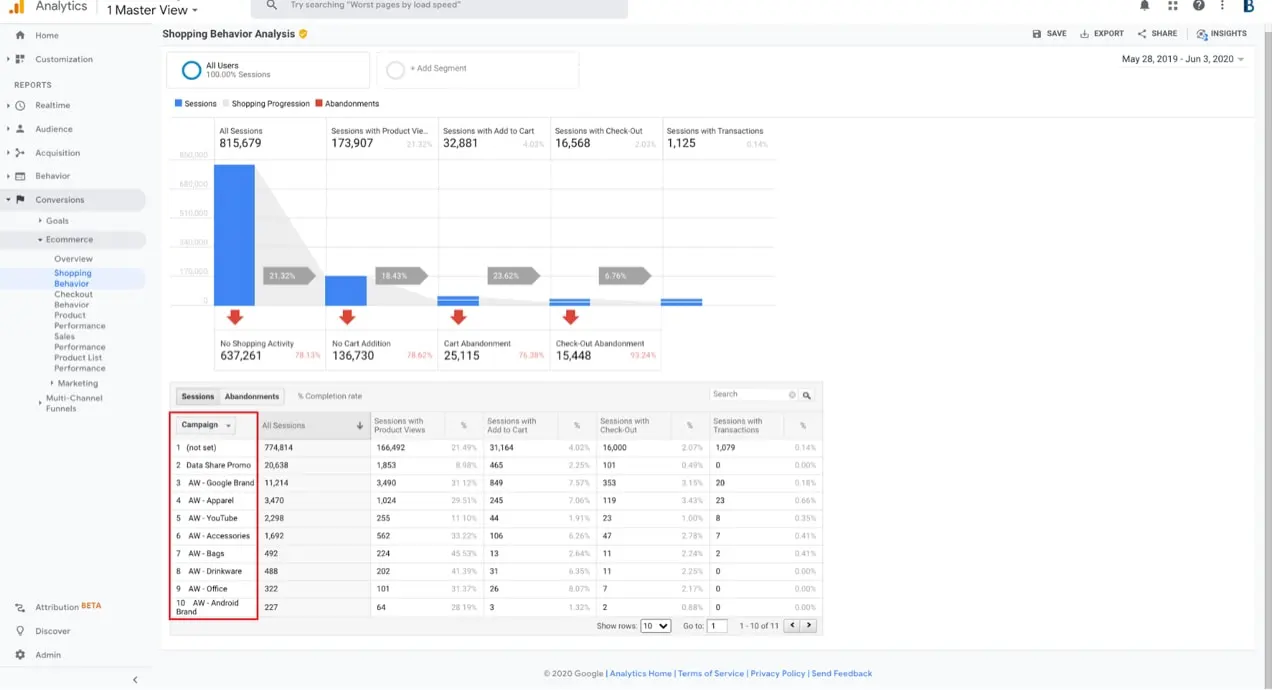Open Checkout Behavior report
The image size is (1272, 690).
pyautogui.click(x=73, y=300)
